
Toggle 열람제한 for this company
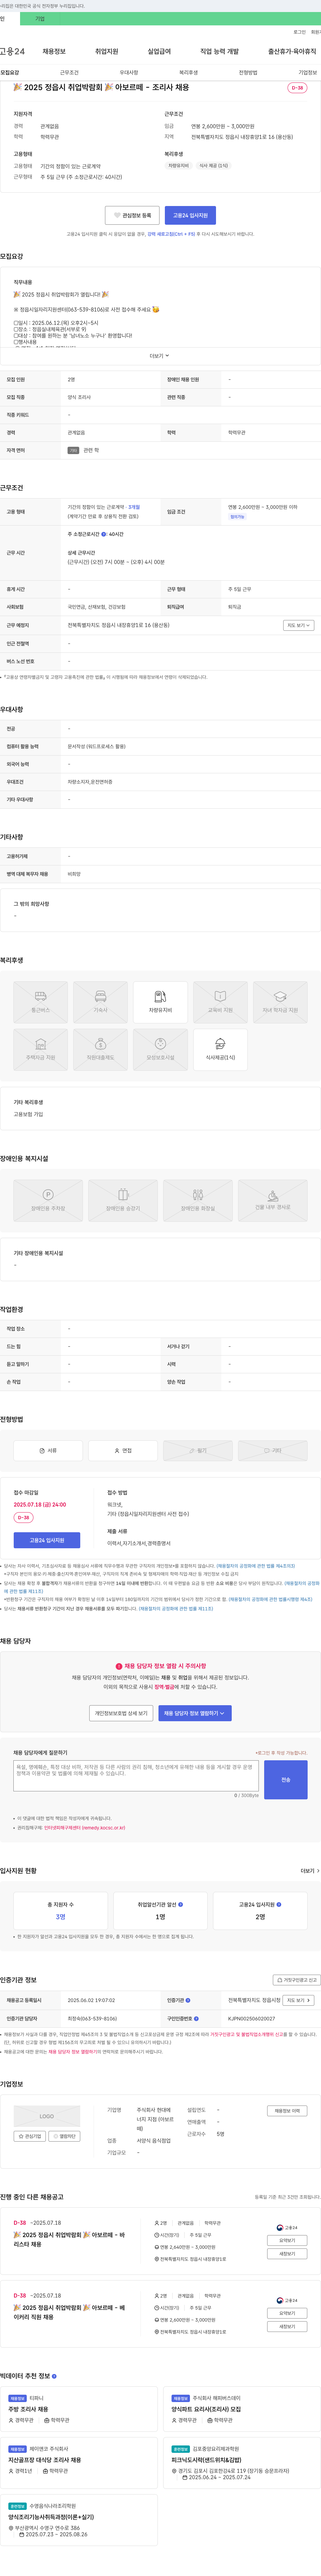click(64, 2136)
